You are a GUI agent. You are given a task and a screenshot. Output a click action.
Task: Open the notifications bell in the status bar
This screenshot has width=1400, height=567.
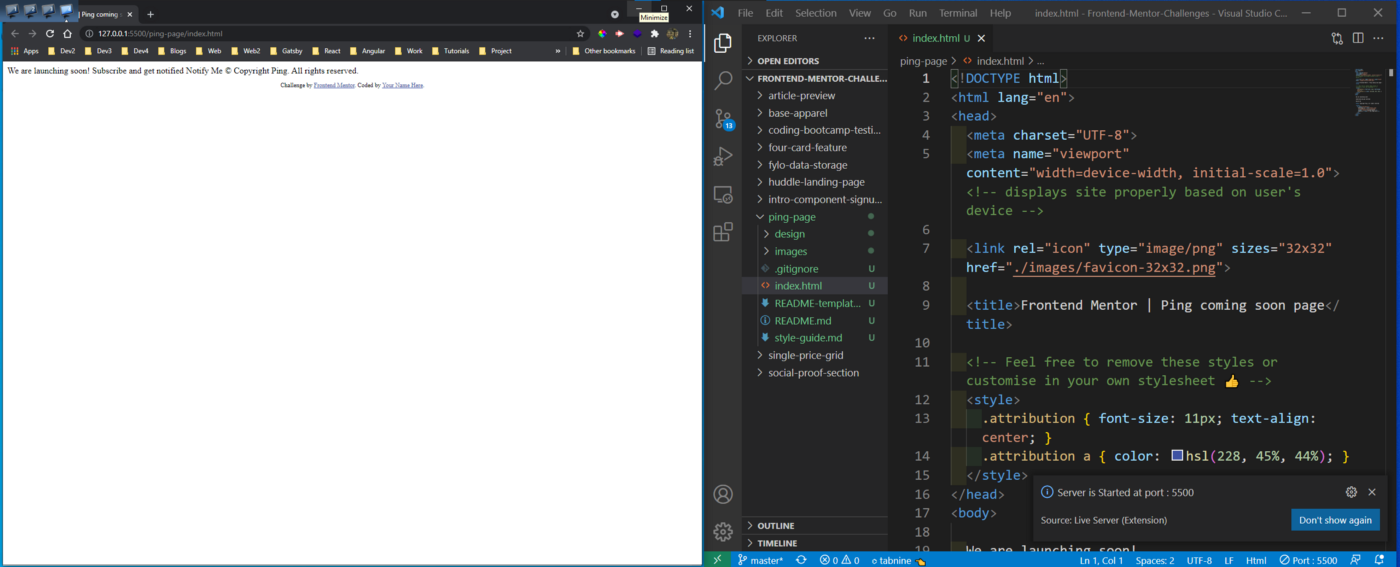[1380, 560]
